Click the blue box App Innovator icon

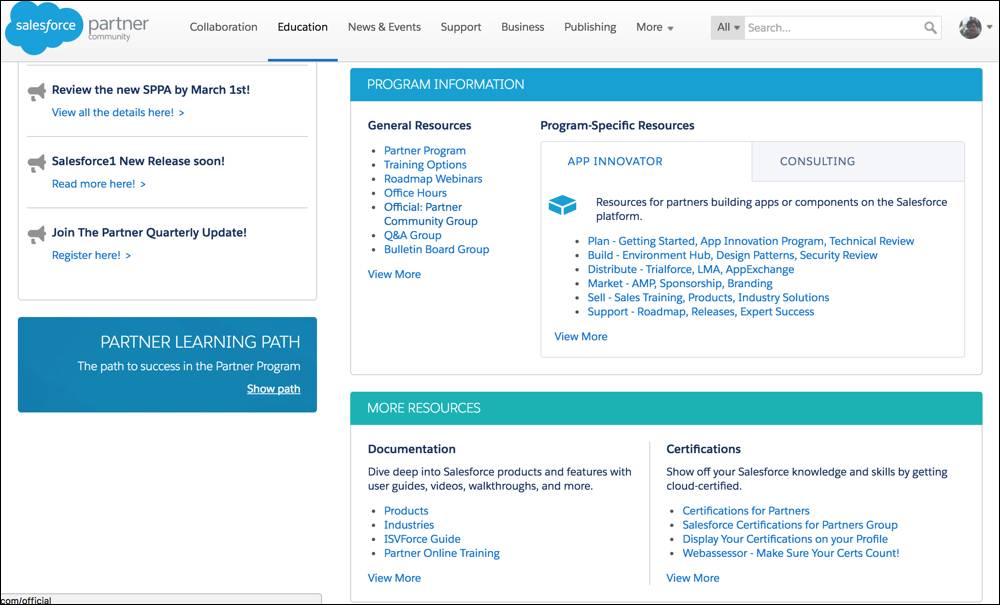click(562, 205)
